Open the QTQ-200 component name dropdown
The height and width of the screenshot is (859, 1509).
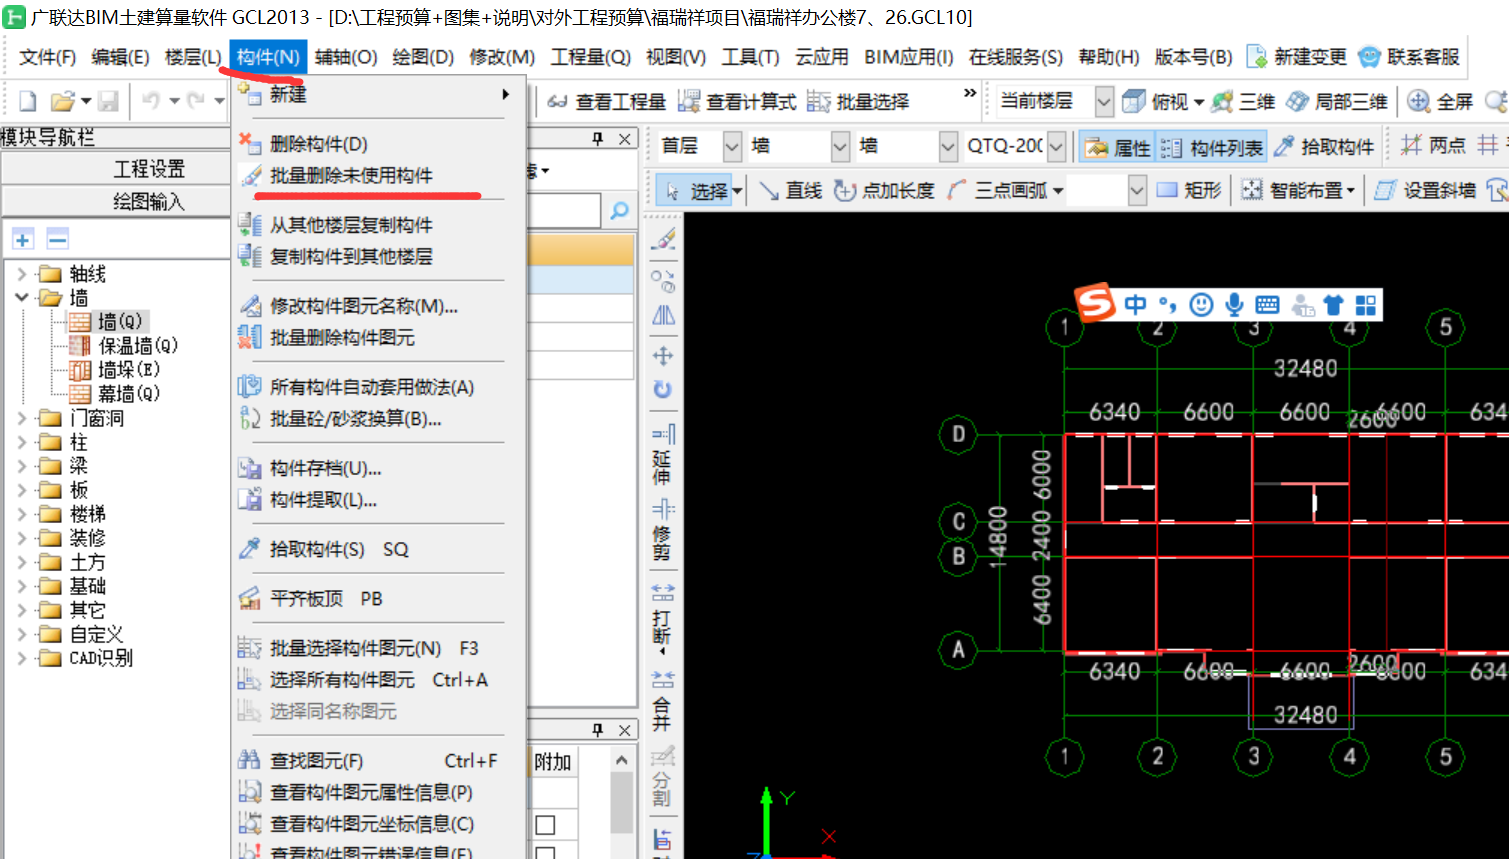click(1056, 147)
